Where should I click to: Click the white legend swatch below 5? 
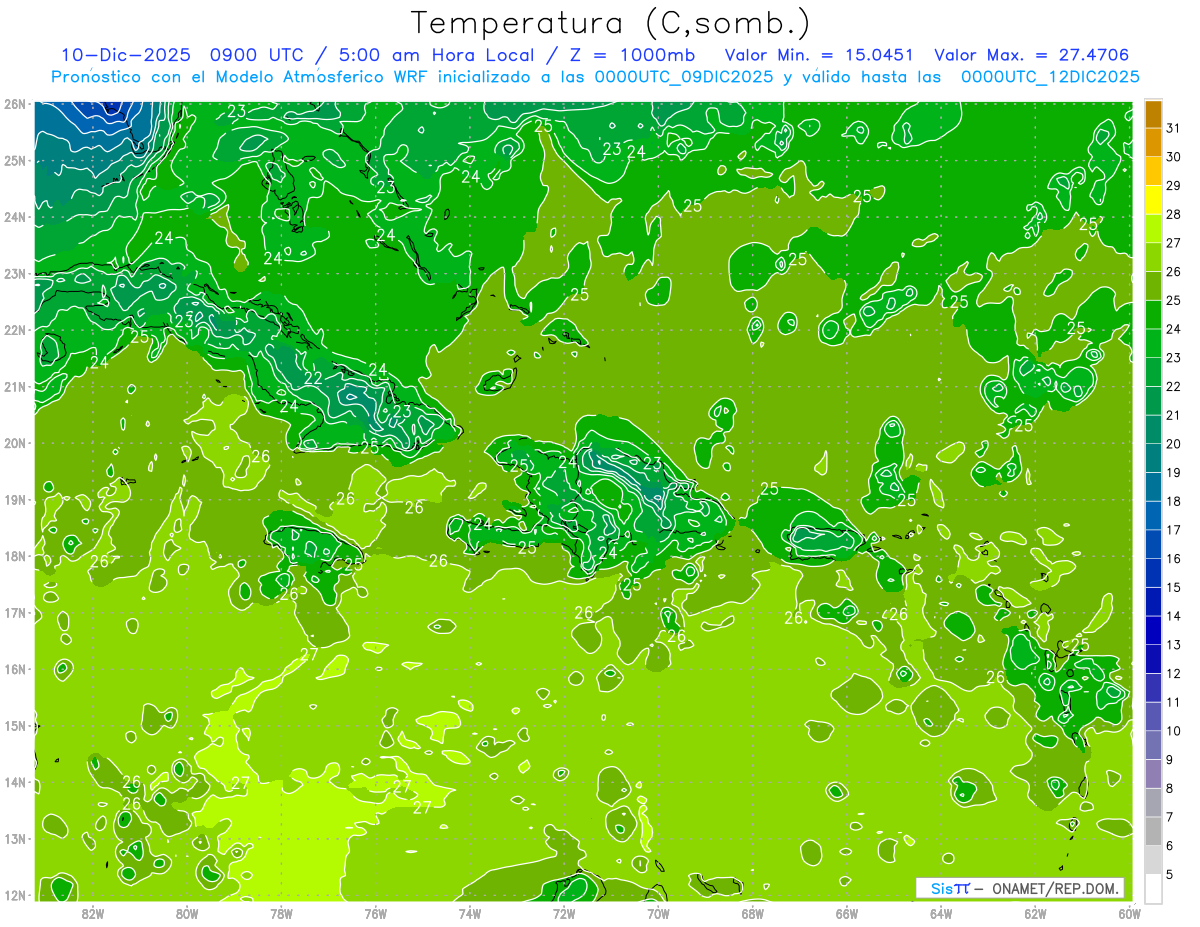click(1153, 888)
